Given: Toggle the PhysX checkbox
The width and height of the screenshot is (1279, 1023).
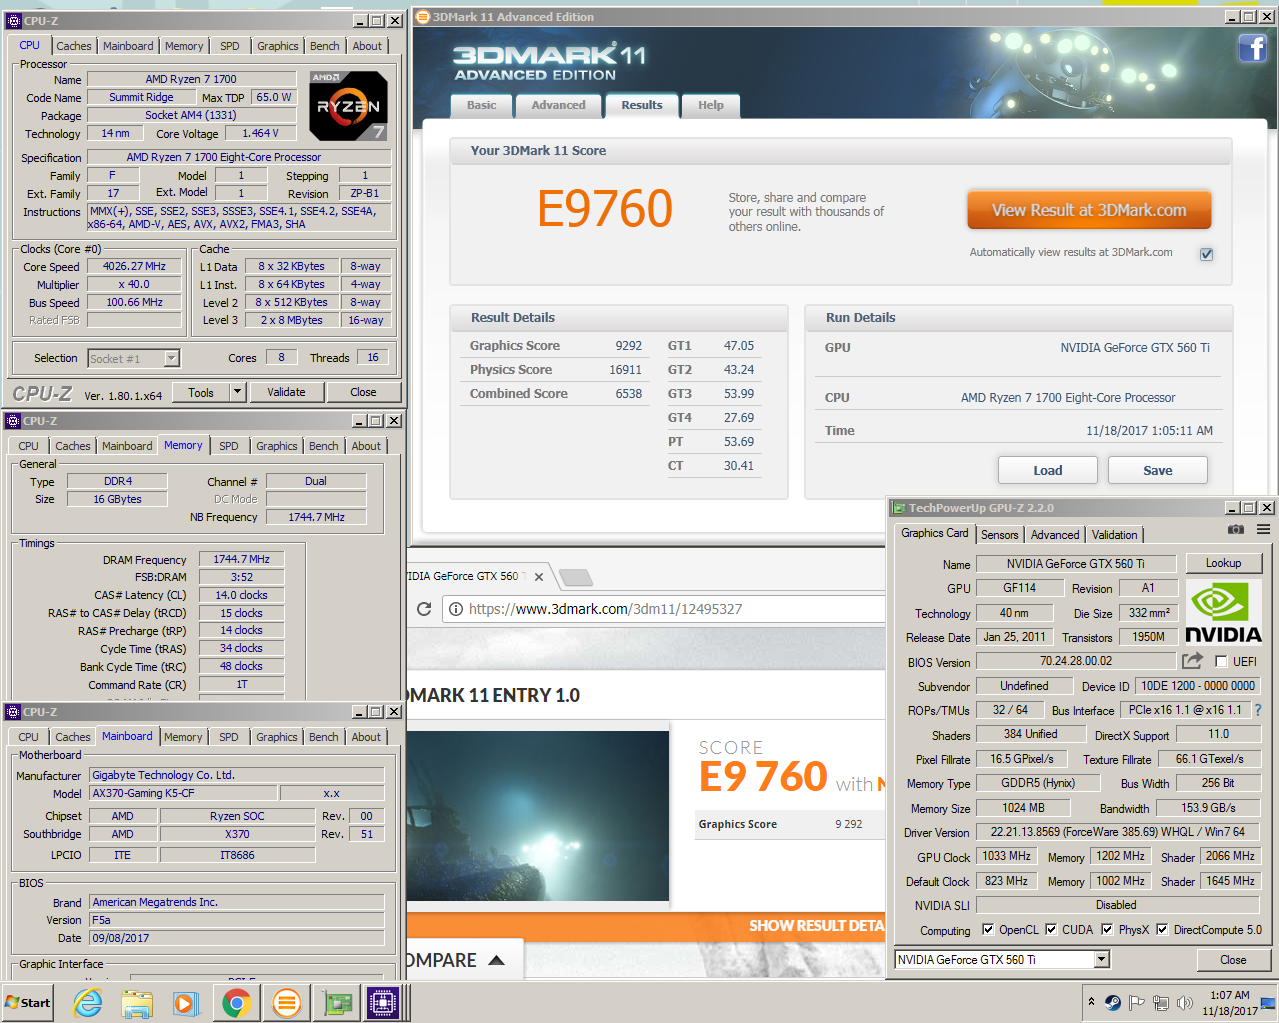Looking at the screenshot, I should (x=1107, y=929).
